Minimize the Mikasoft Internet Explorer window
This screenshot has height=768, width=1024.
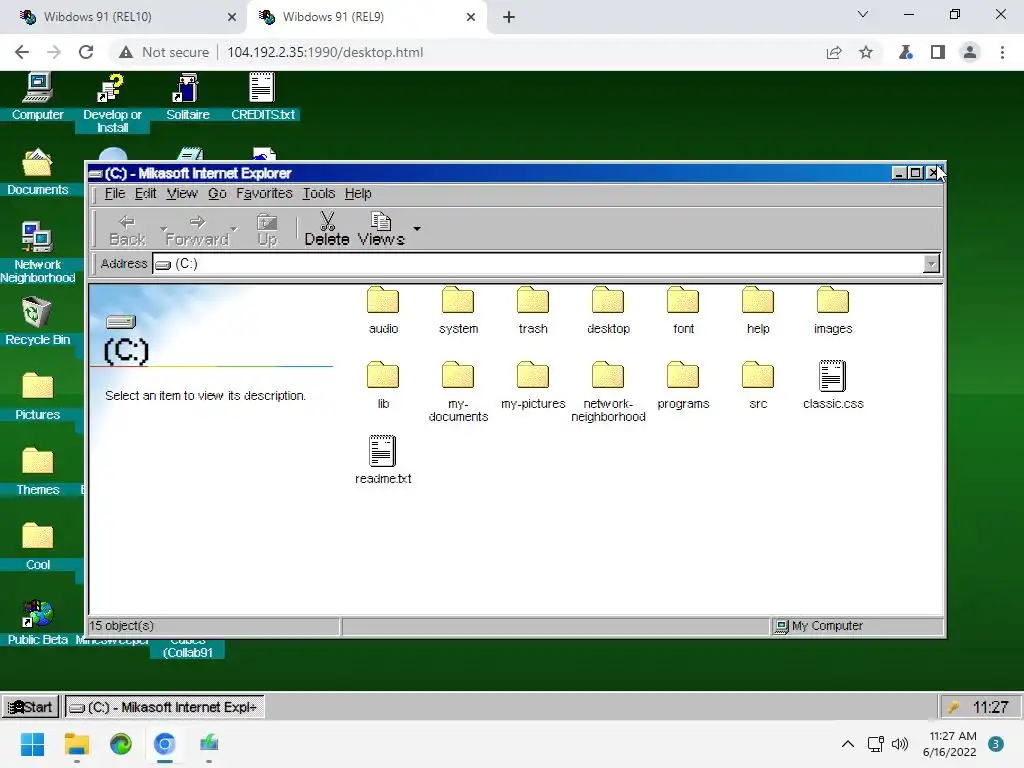point(899,173)
